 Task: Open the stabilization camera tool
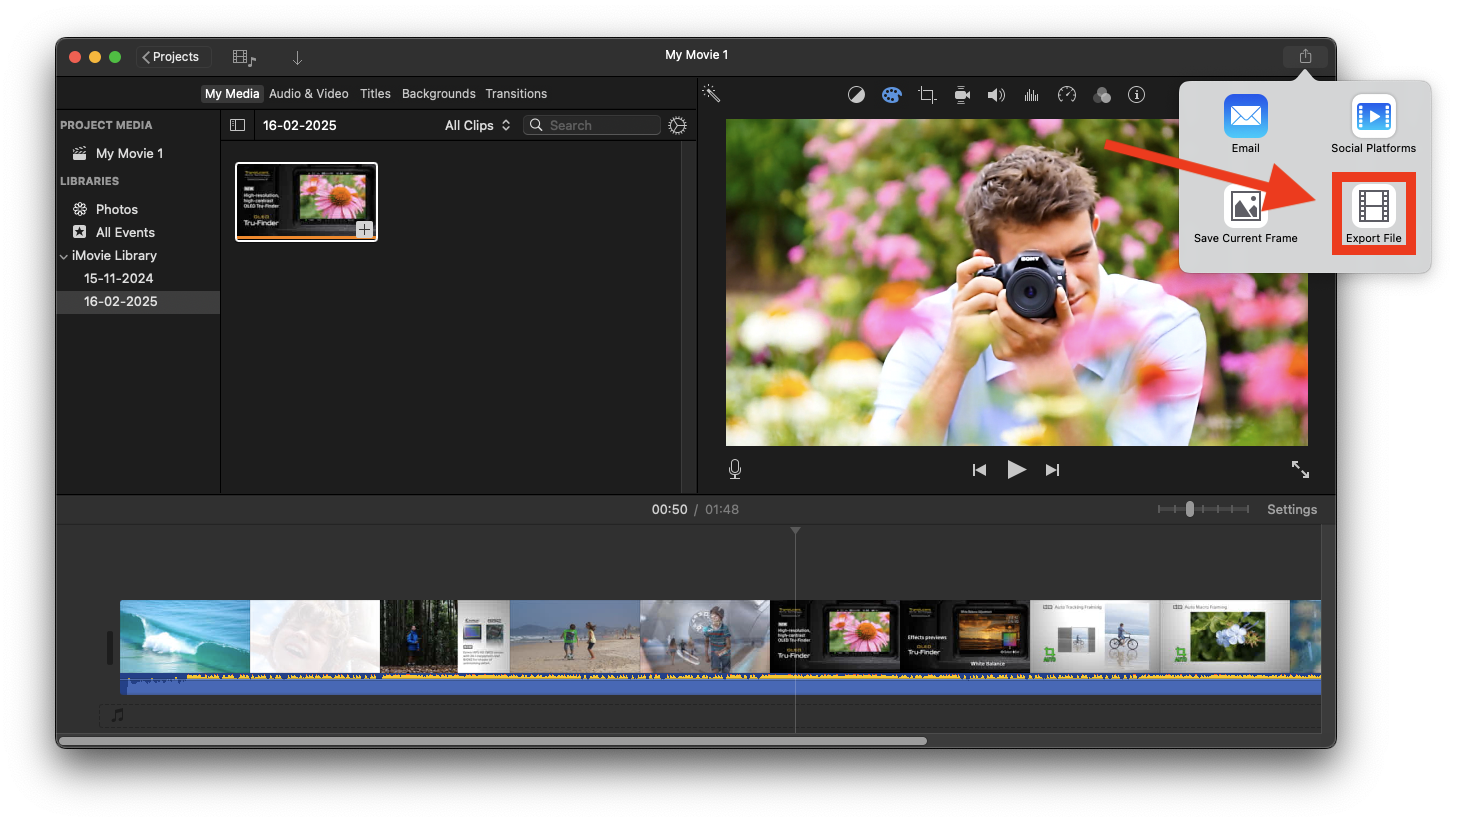962,95
